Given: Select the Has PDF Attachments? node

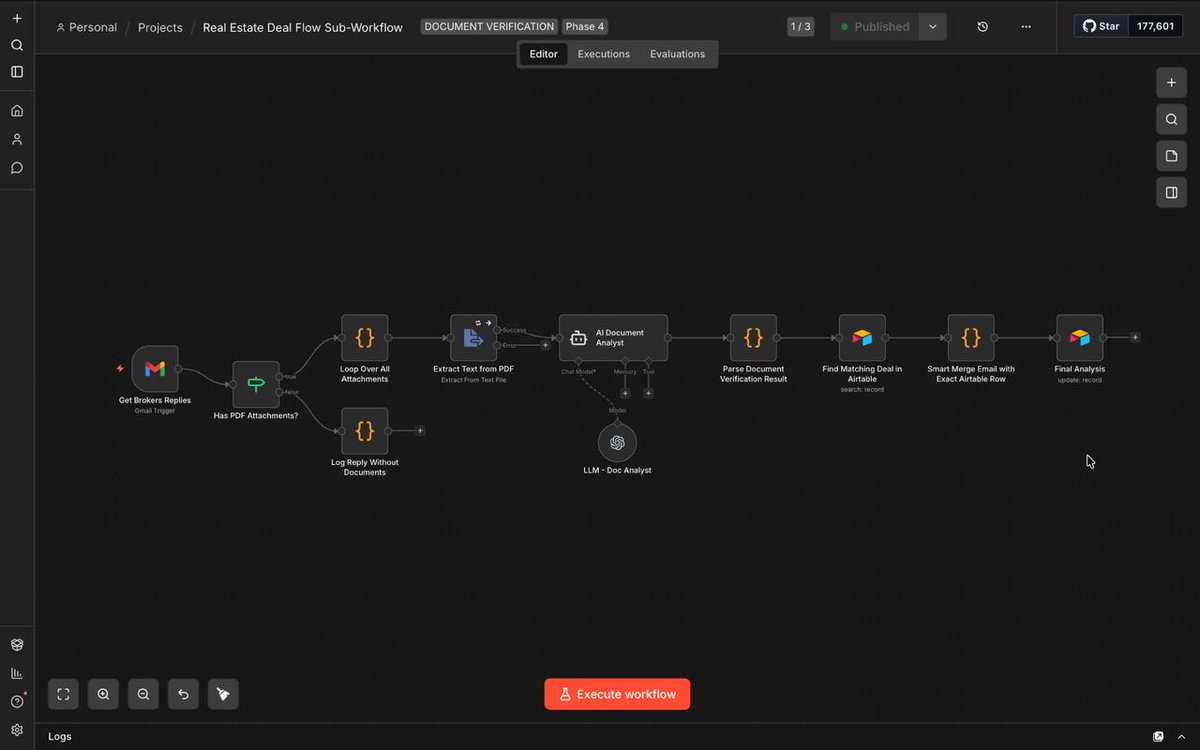Looking at the screenshot, I should (x=256, y=384).
